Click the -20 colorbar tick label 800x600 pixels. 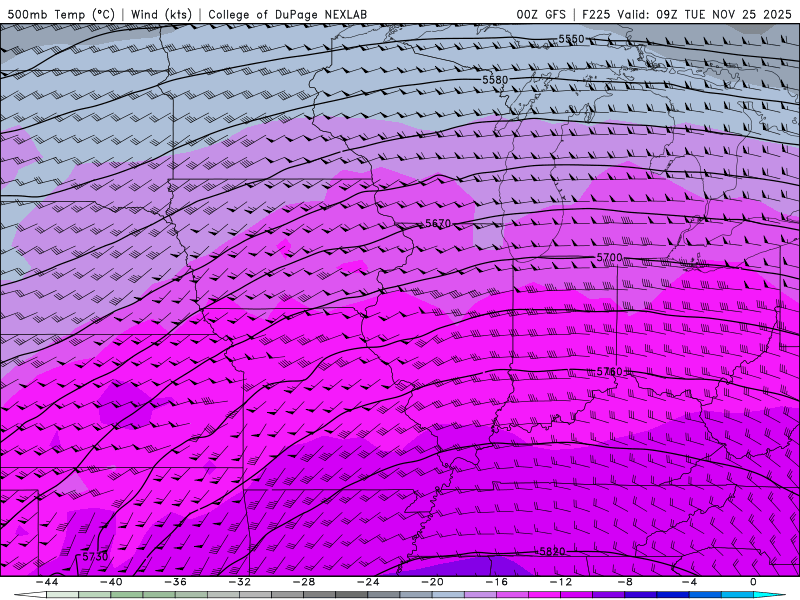(432, 582)
